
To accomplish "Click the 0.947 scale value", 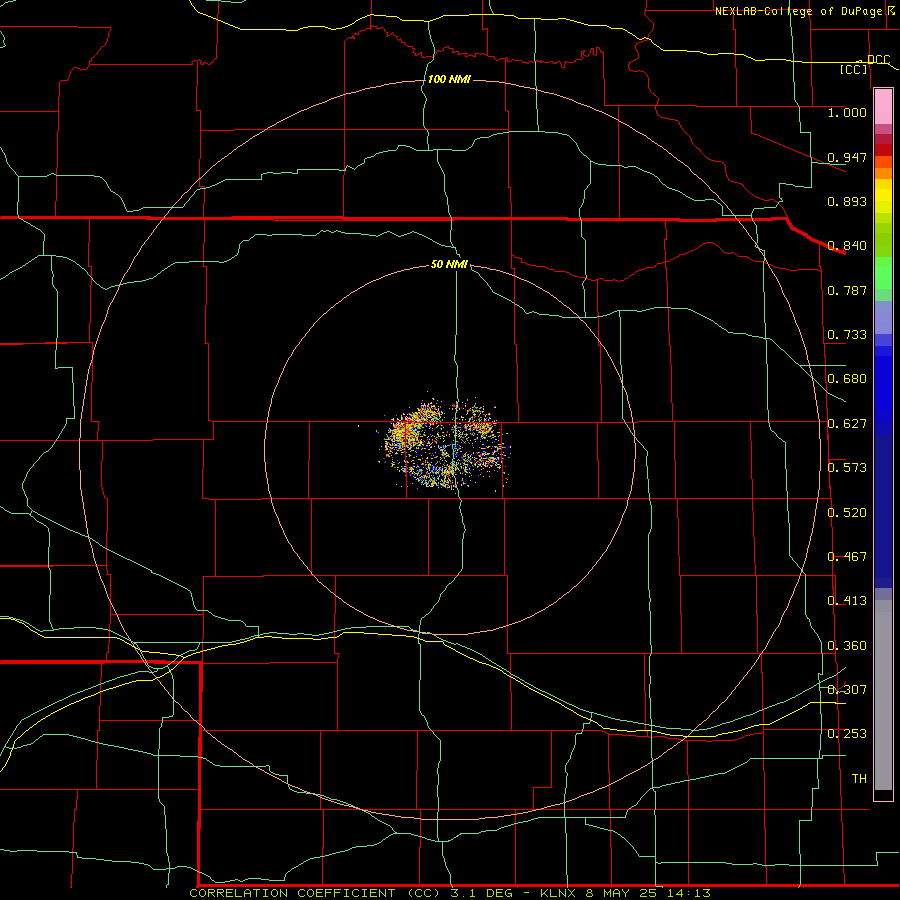I will coord(847,157).
